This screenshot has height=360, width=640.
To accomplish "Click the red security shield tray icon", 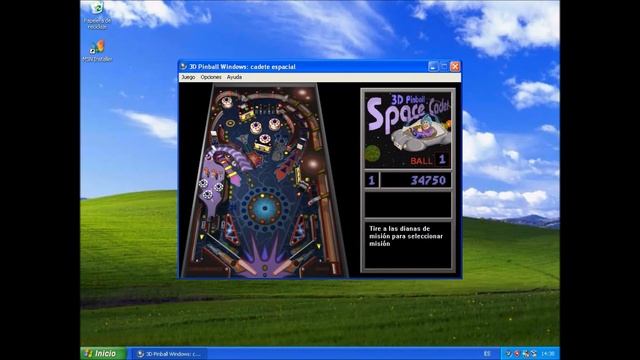I will pyautogui.click(x=517, y=354).
